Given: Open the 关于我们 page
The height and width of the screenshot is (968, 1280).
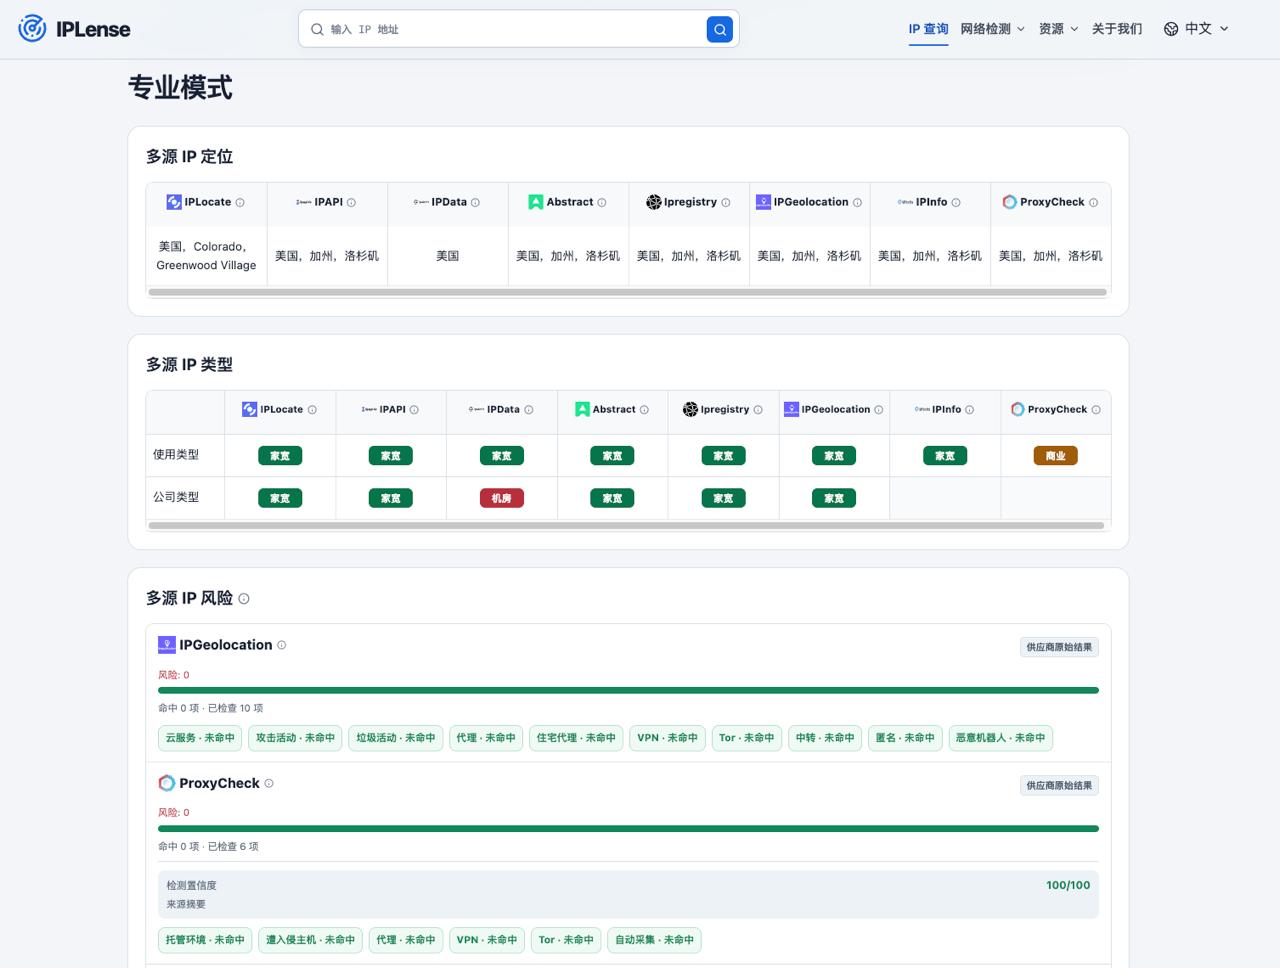Looking at the screenshot, I should click(x=1117, y=29).
